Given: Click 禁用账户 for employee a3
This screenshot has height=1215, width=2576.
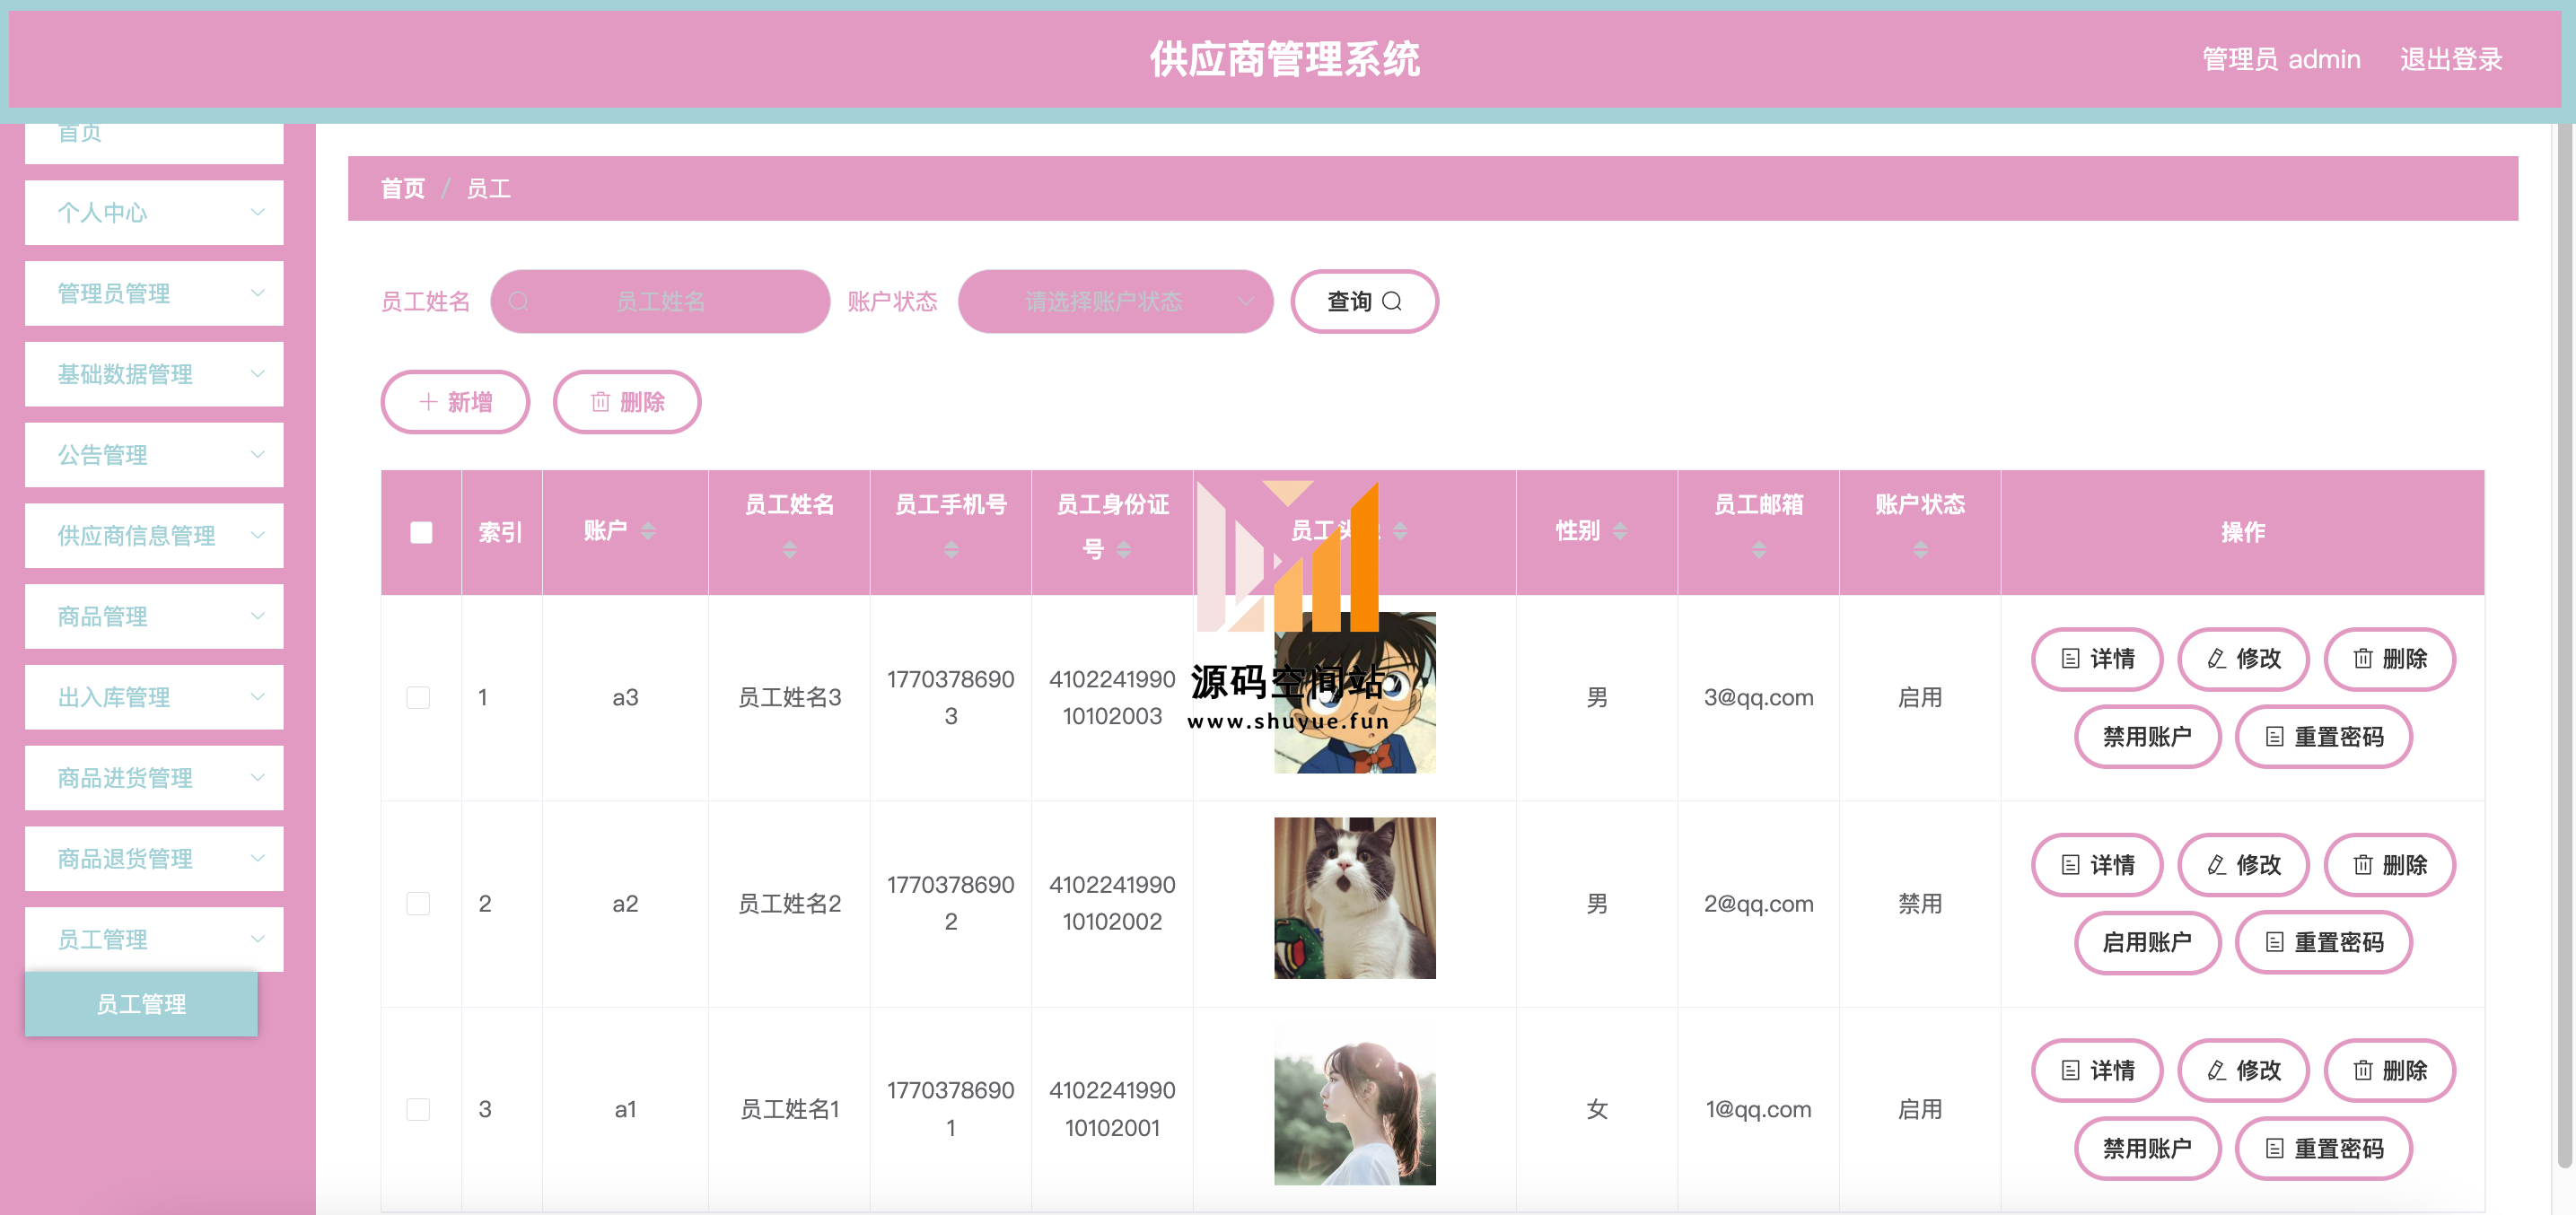Looking at the screenshot, I should tap(2147, 737).
